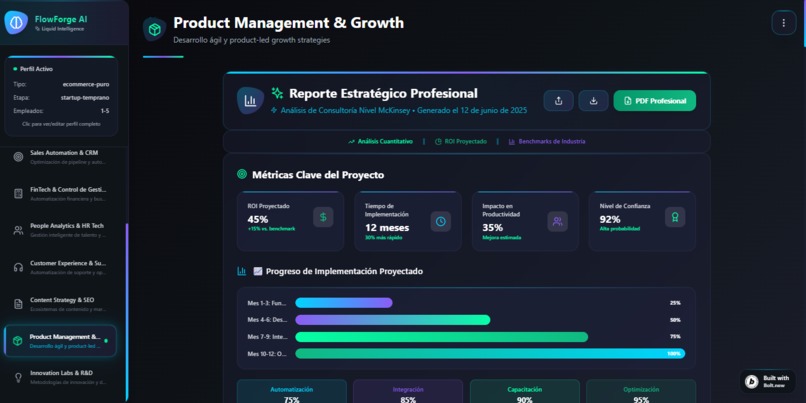Click the FlowForge AI logo icon
Image resolution: width=806 pixels, height=403 pixels.
pyautogui.click(x=16, y=23)
